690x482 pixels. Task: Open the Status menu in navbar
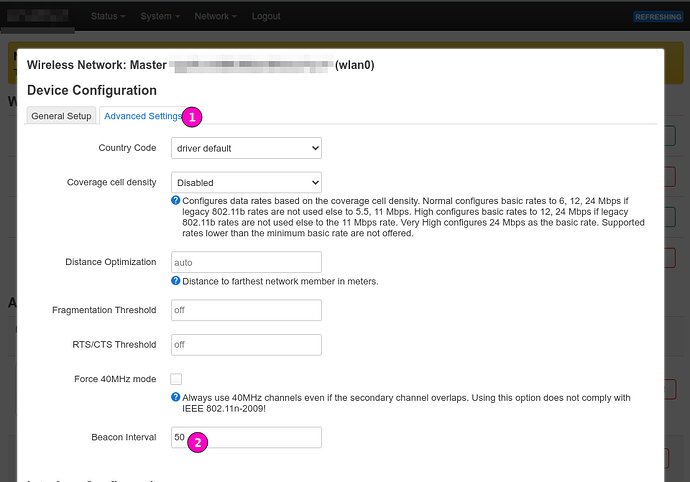108,16
